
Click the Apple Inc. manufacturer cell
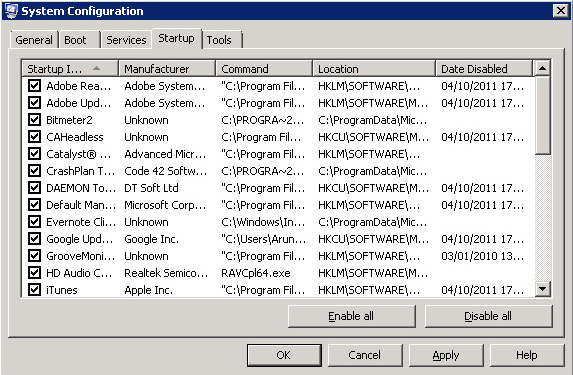tap(148, 290)
